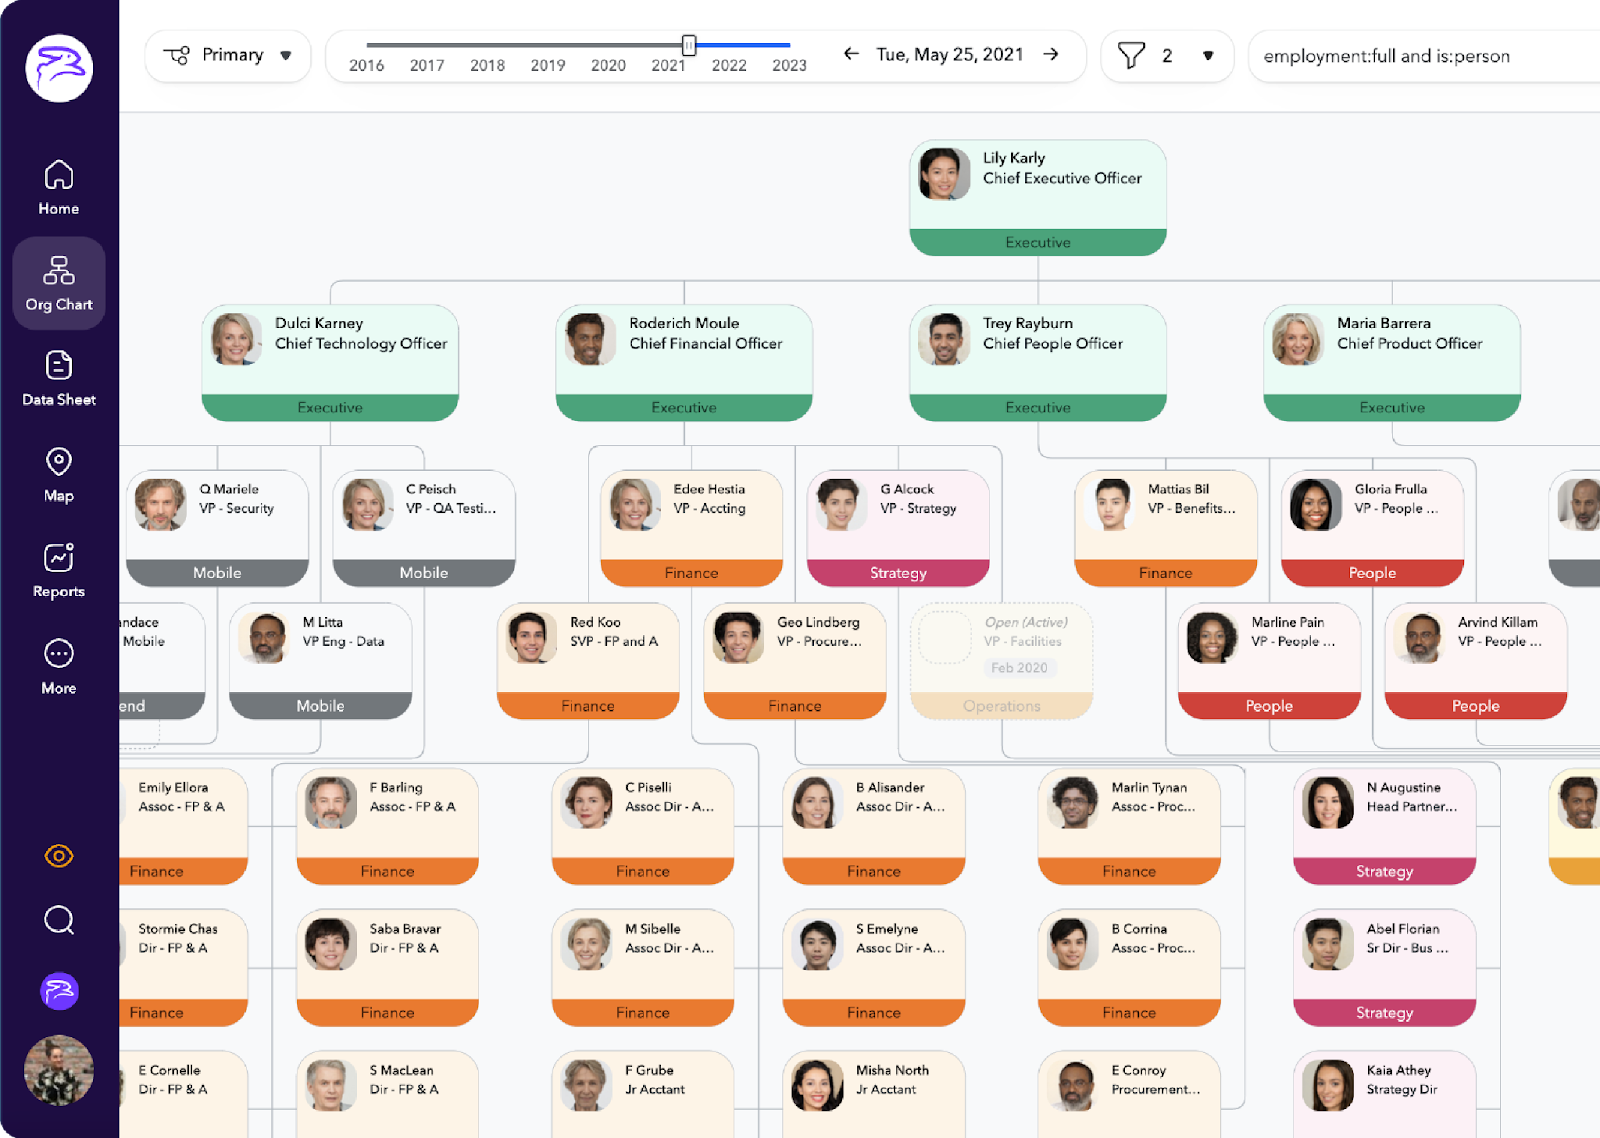
Task: Open the Primary chart type dropdown
Action: pos(228,55)
